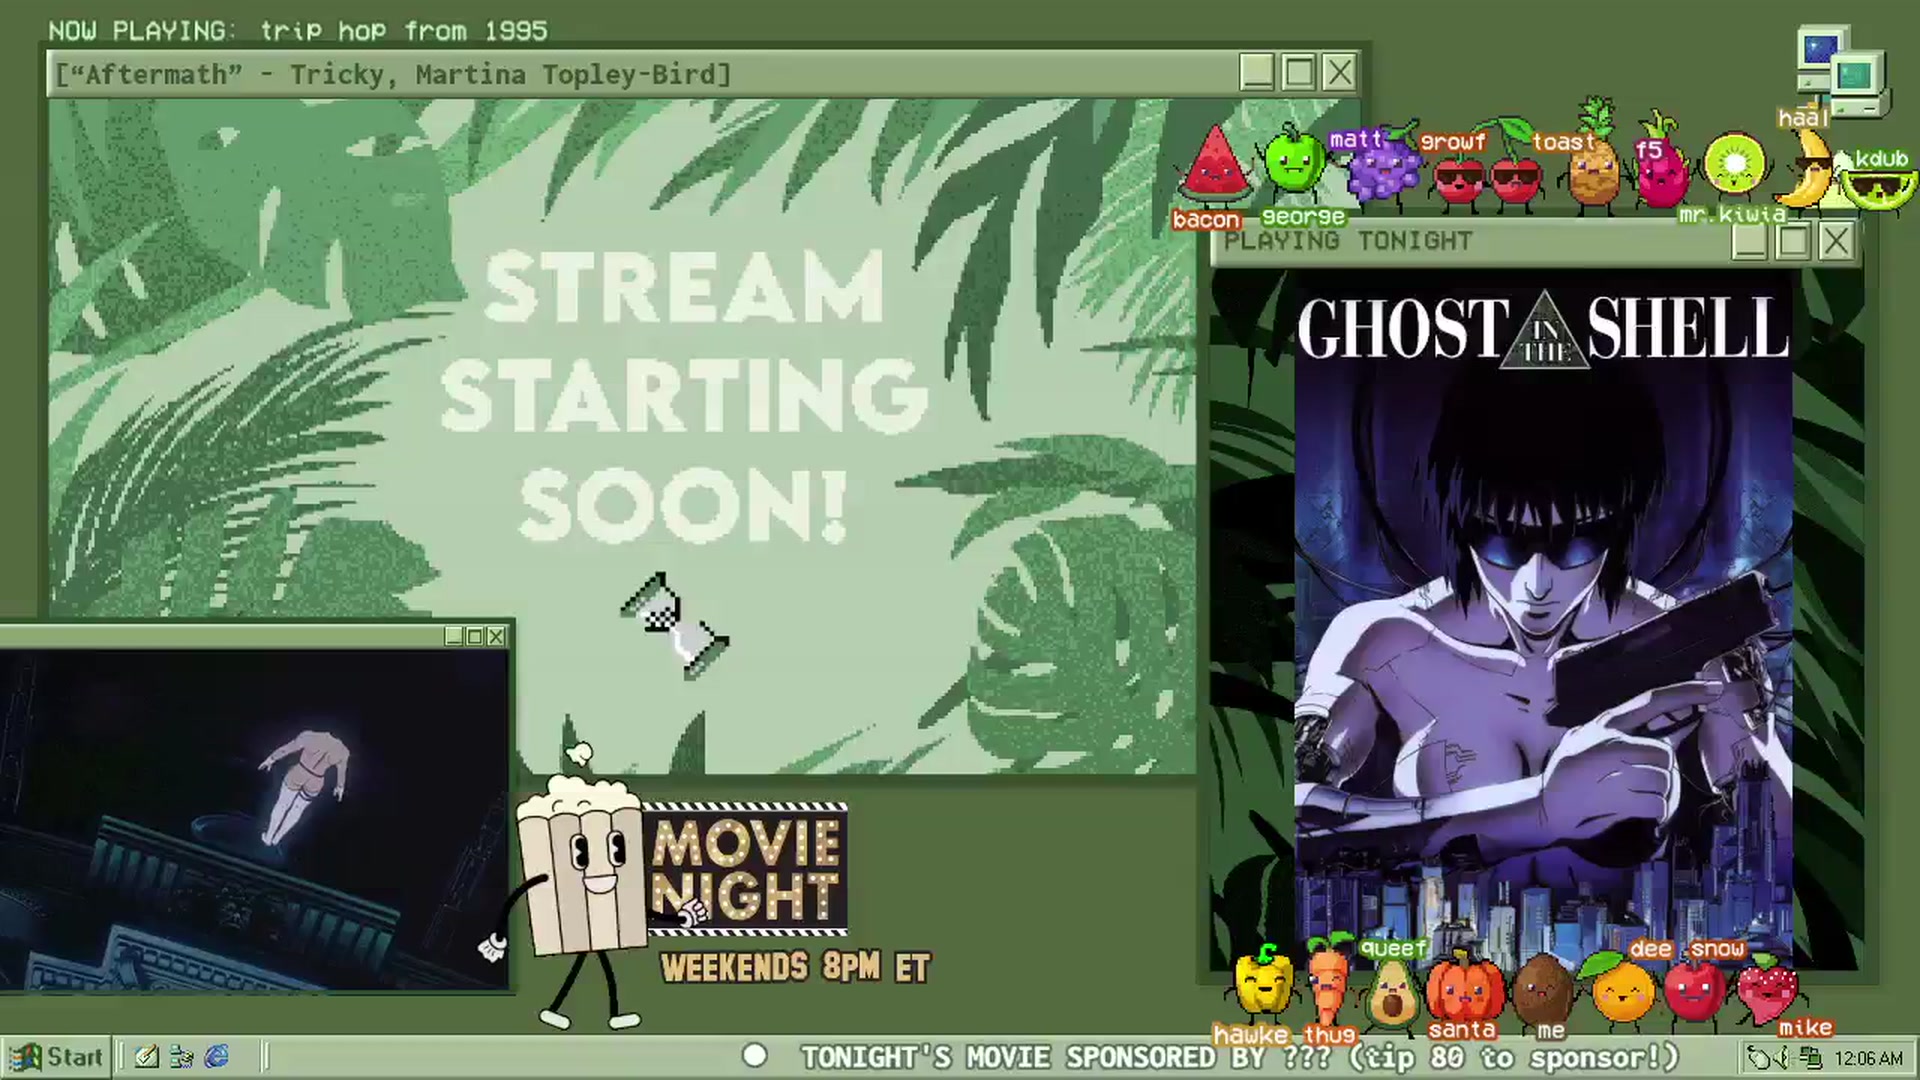Click the 'NOW PLAYING: trip hop from 1995' text

coord(298,31)
